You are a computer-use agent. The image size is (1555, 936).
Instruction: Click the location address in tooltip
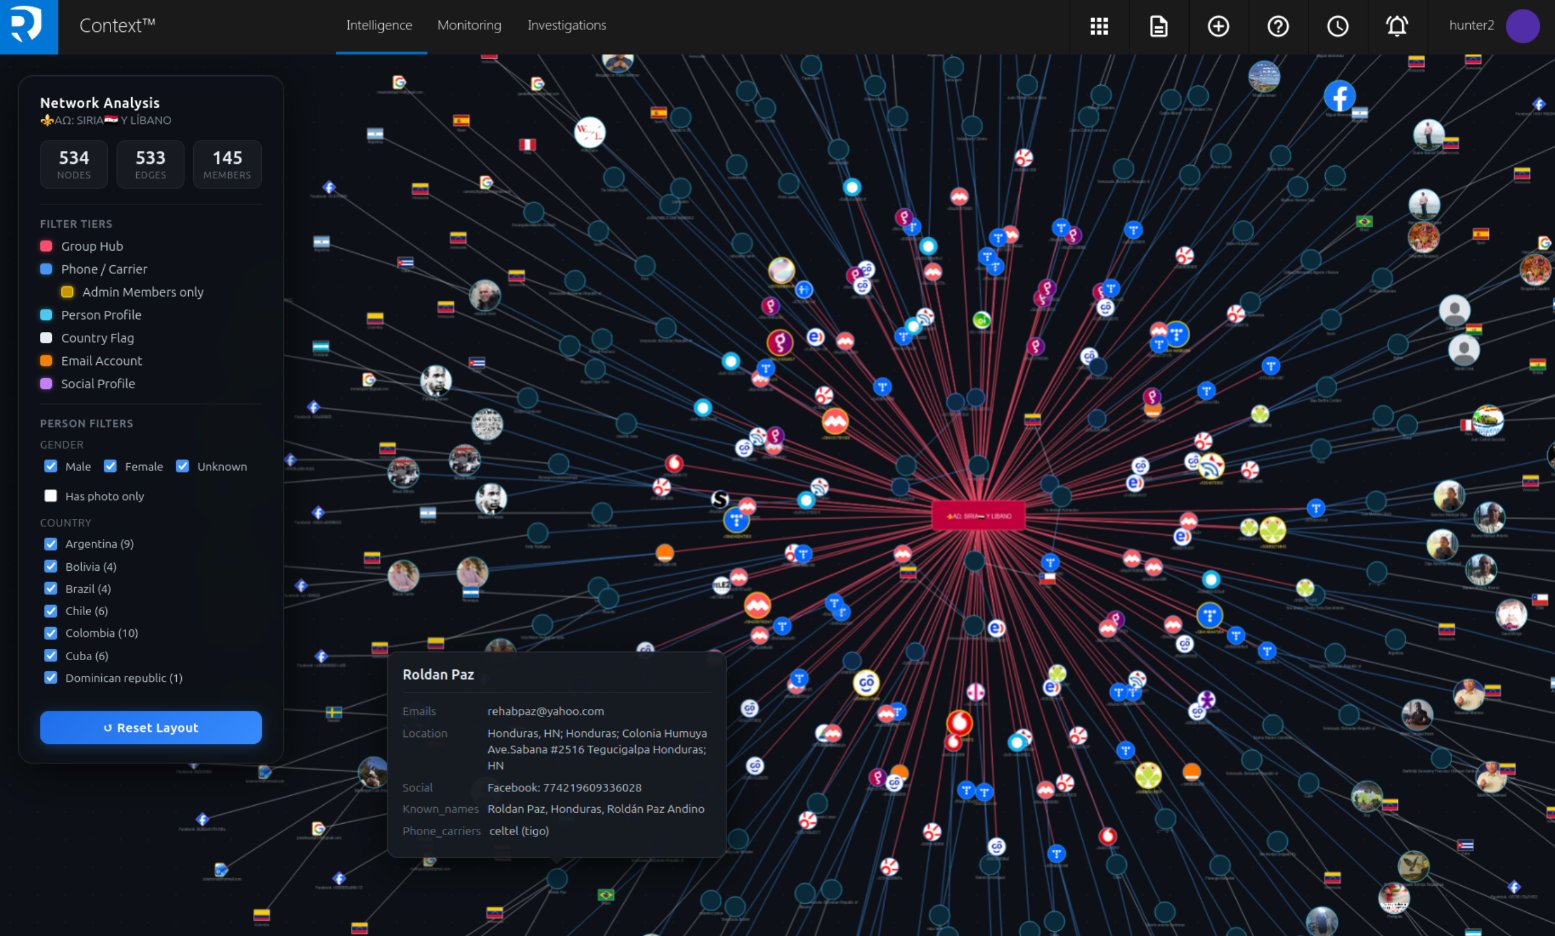pyautogui.click(x=597, y=749)
